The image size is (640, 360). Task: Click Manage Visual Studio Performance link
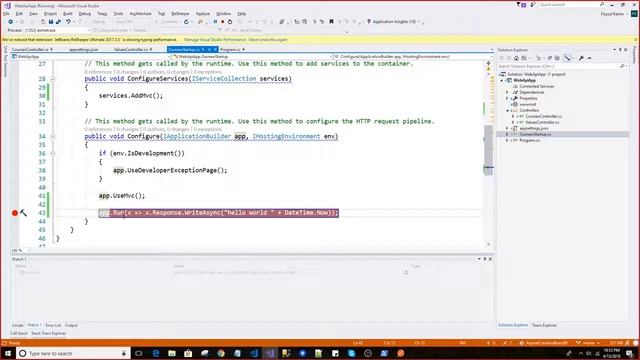point(215,40)
